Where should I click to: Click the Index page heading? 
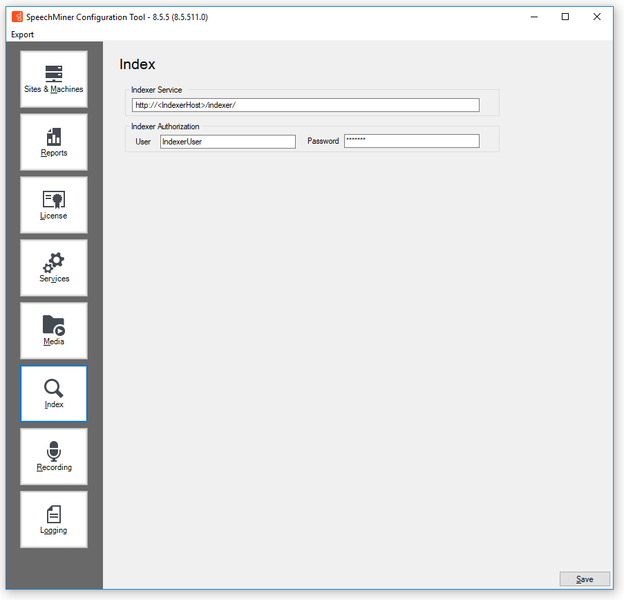coord(137,65)
